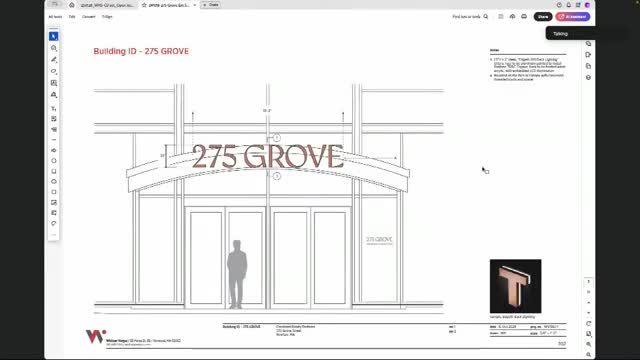Click the undo arrow tool in toolbar
640x360 pixels.
tap(53, 224)
